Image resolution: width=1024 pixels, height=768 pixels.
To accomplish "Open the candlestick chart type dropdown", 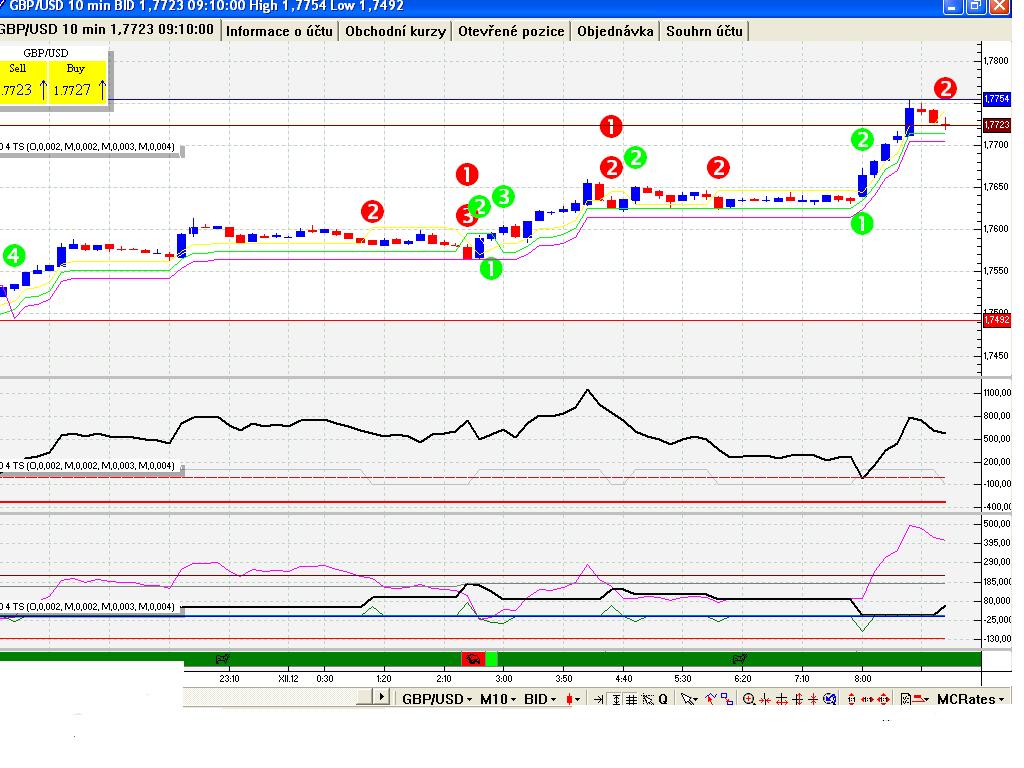I will 573,699.
